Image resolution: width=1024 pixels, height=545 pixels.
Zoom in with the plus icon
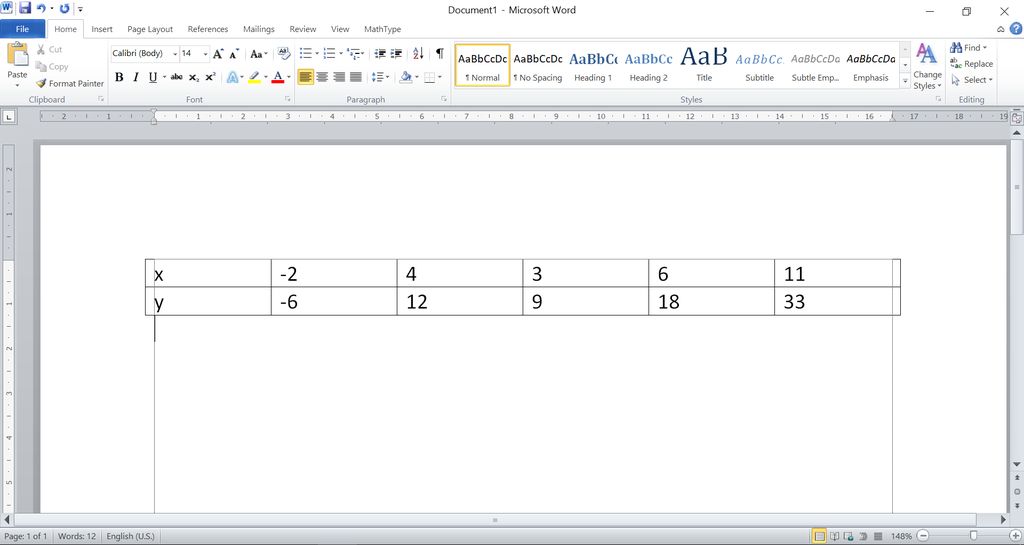pyautogui.click(x=1015, y=536)
